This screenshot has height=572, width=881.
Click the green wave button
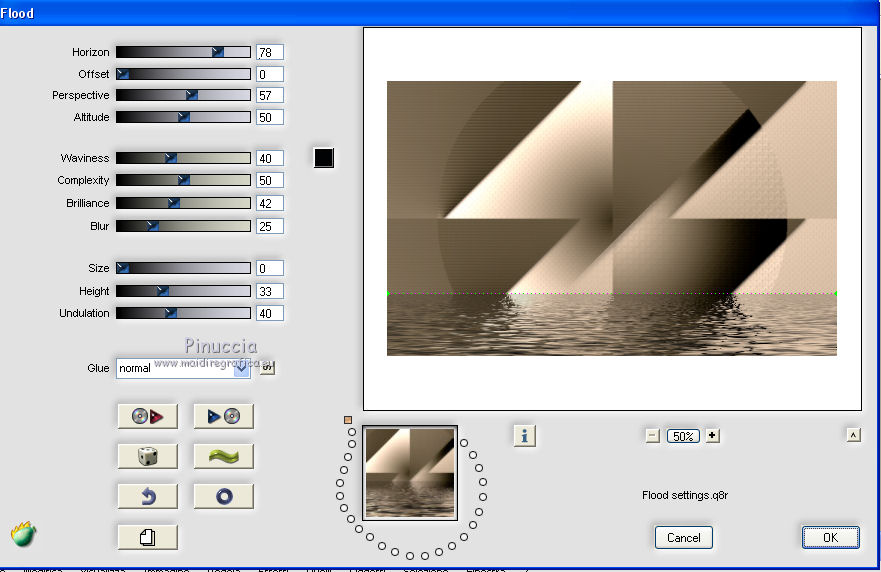pyautogui.click(x=224, y=456)
